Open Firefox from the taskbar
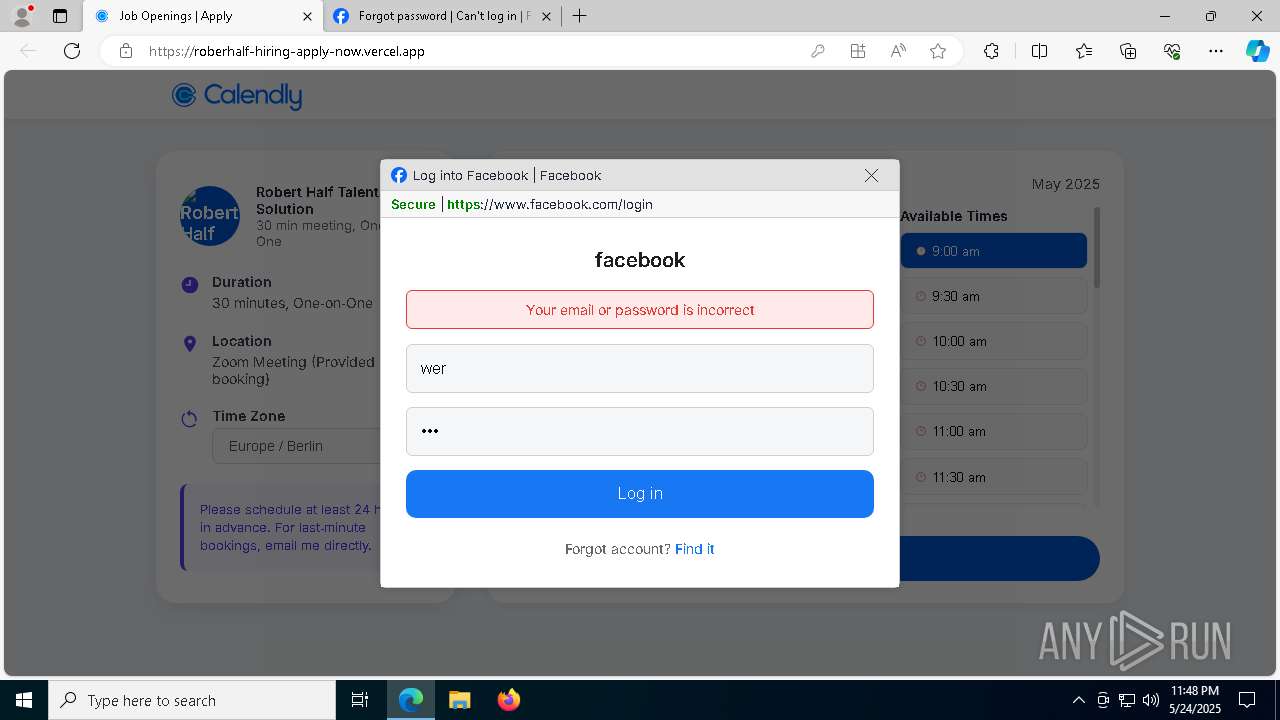Image resolution: width=1280 pixels, height=720 pixels. coord(508,700)
